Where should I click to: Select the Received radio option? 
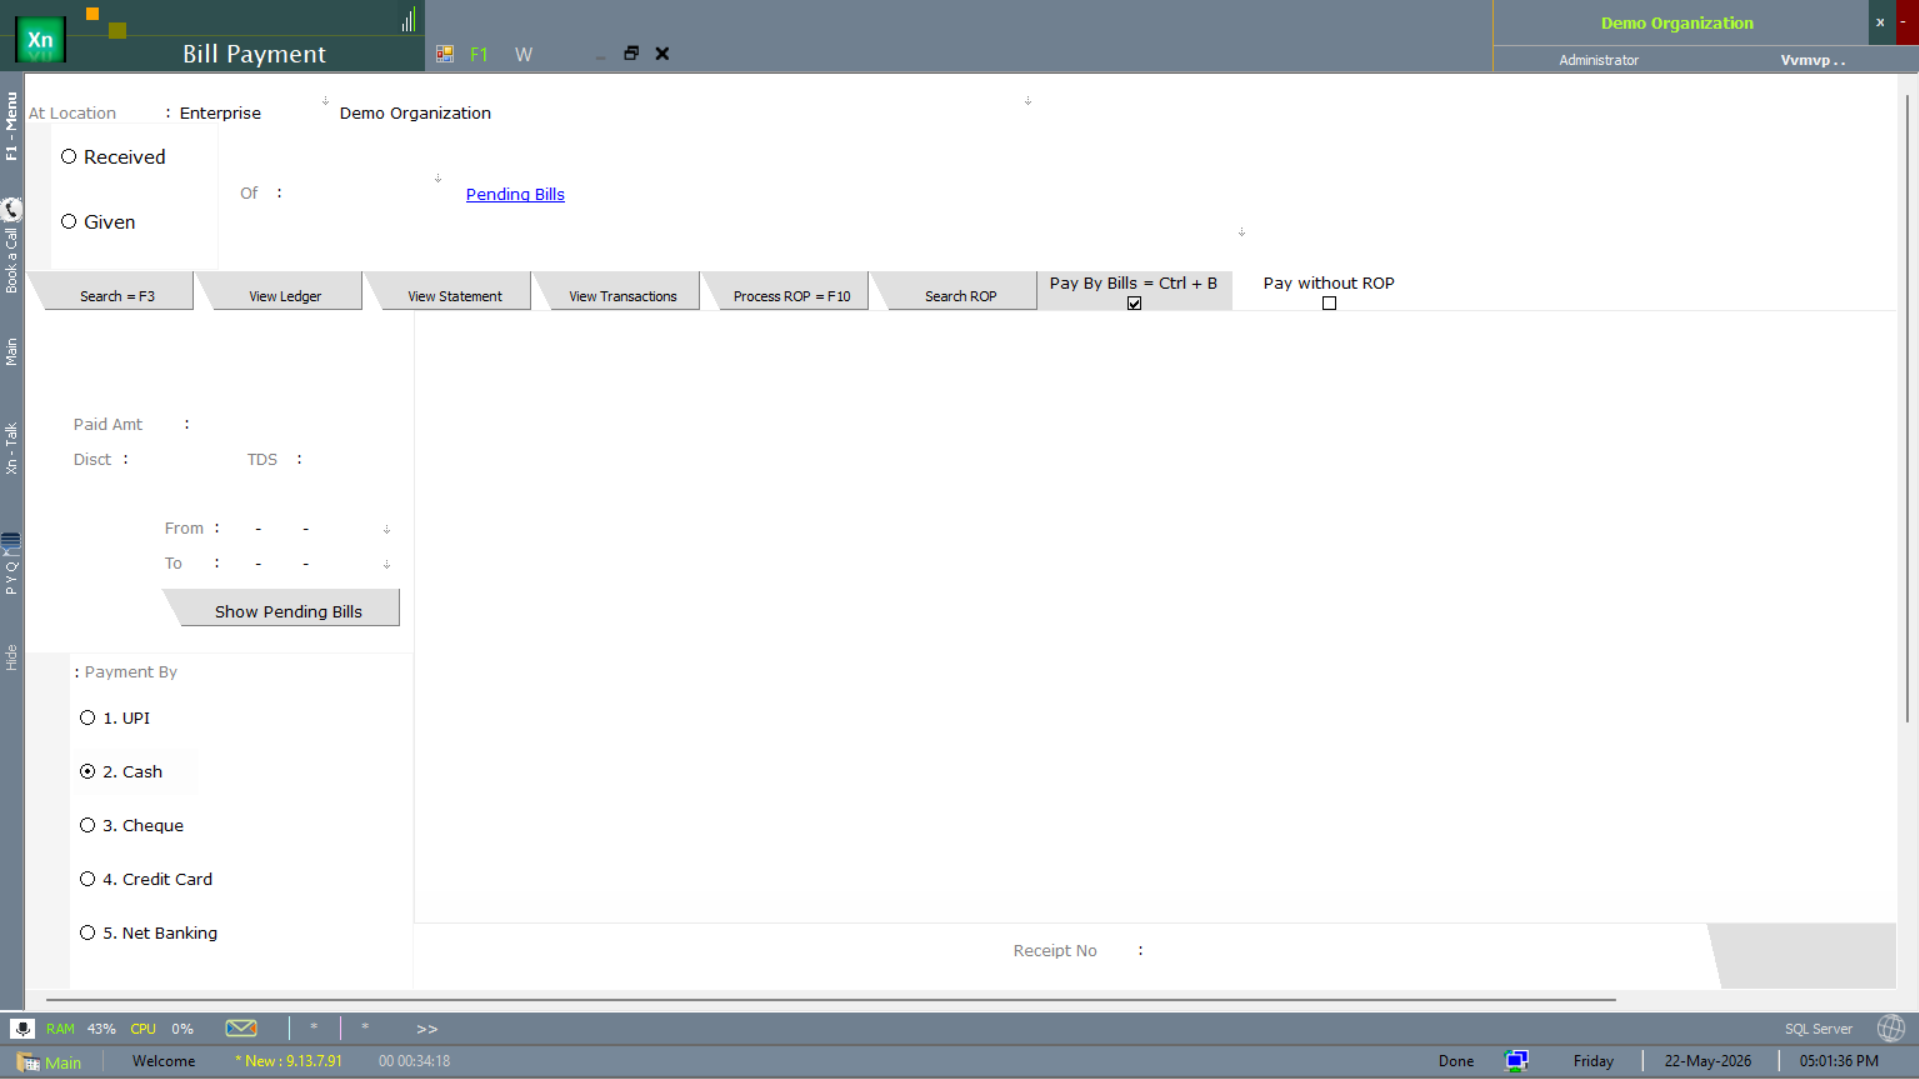pyautogui.click(x=69, y=157)
